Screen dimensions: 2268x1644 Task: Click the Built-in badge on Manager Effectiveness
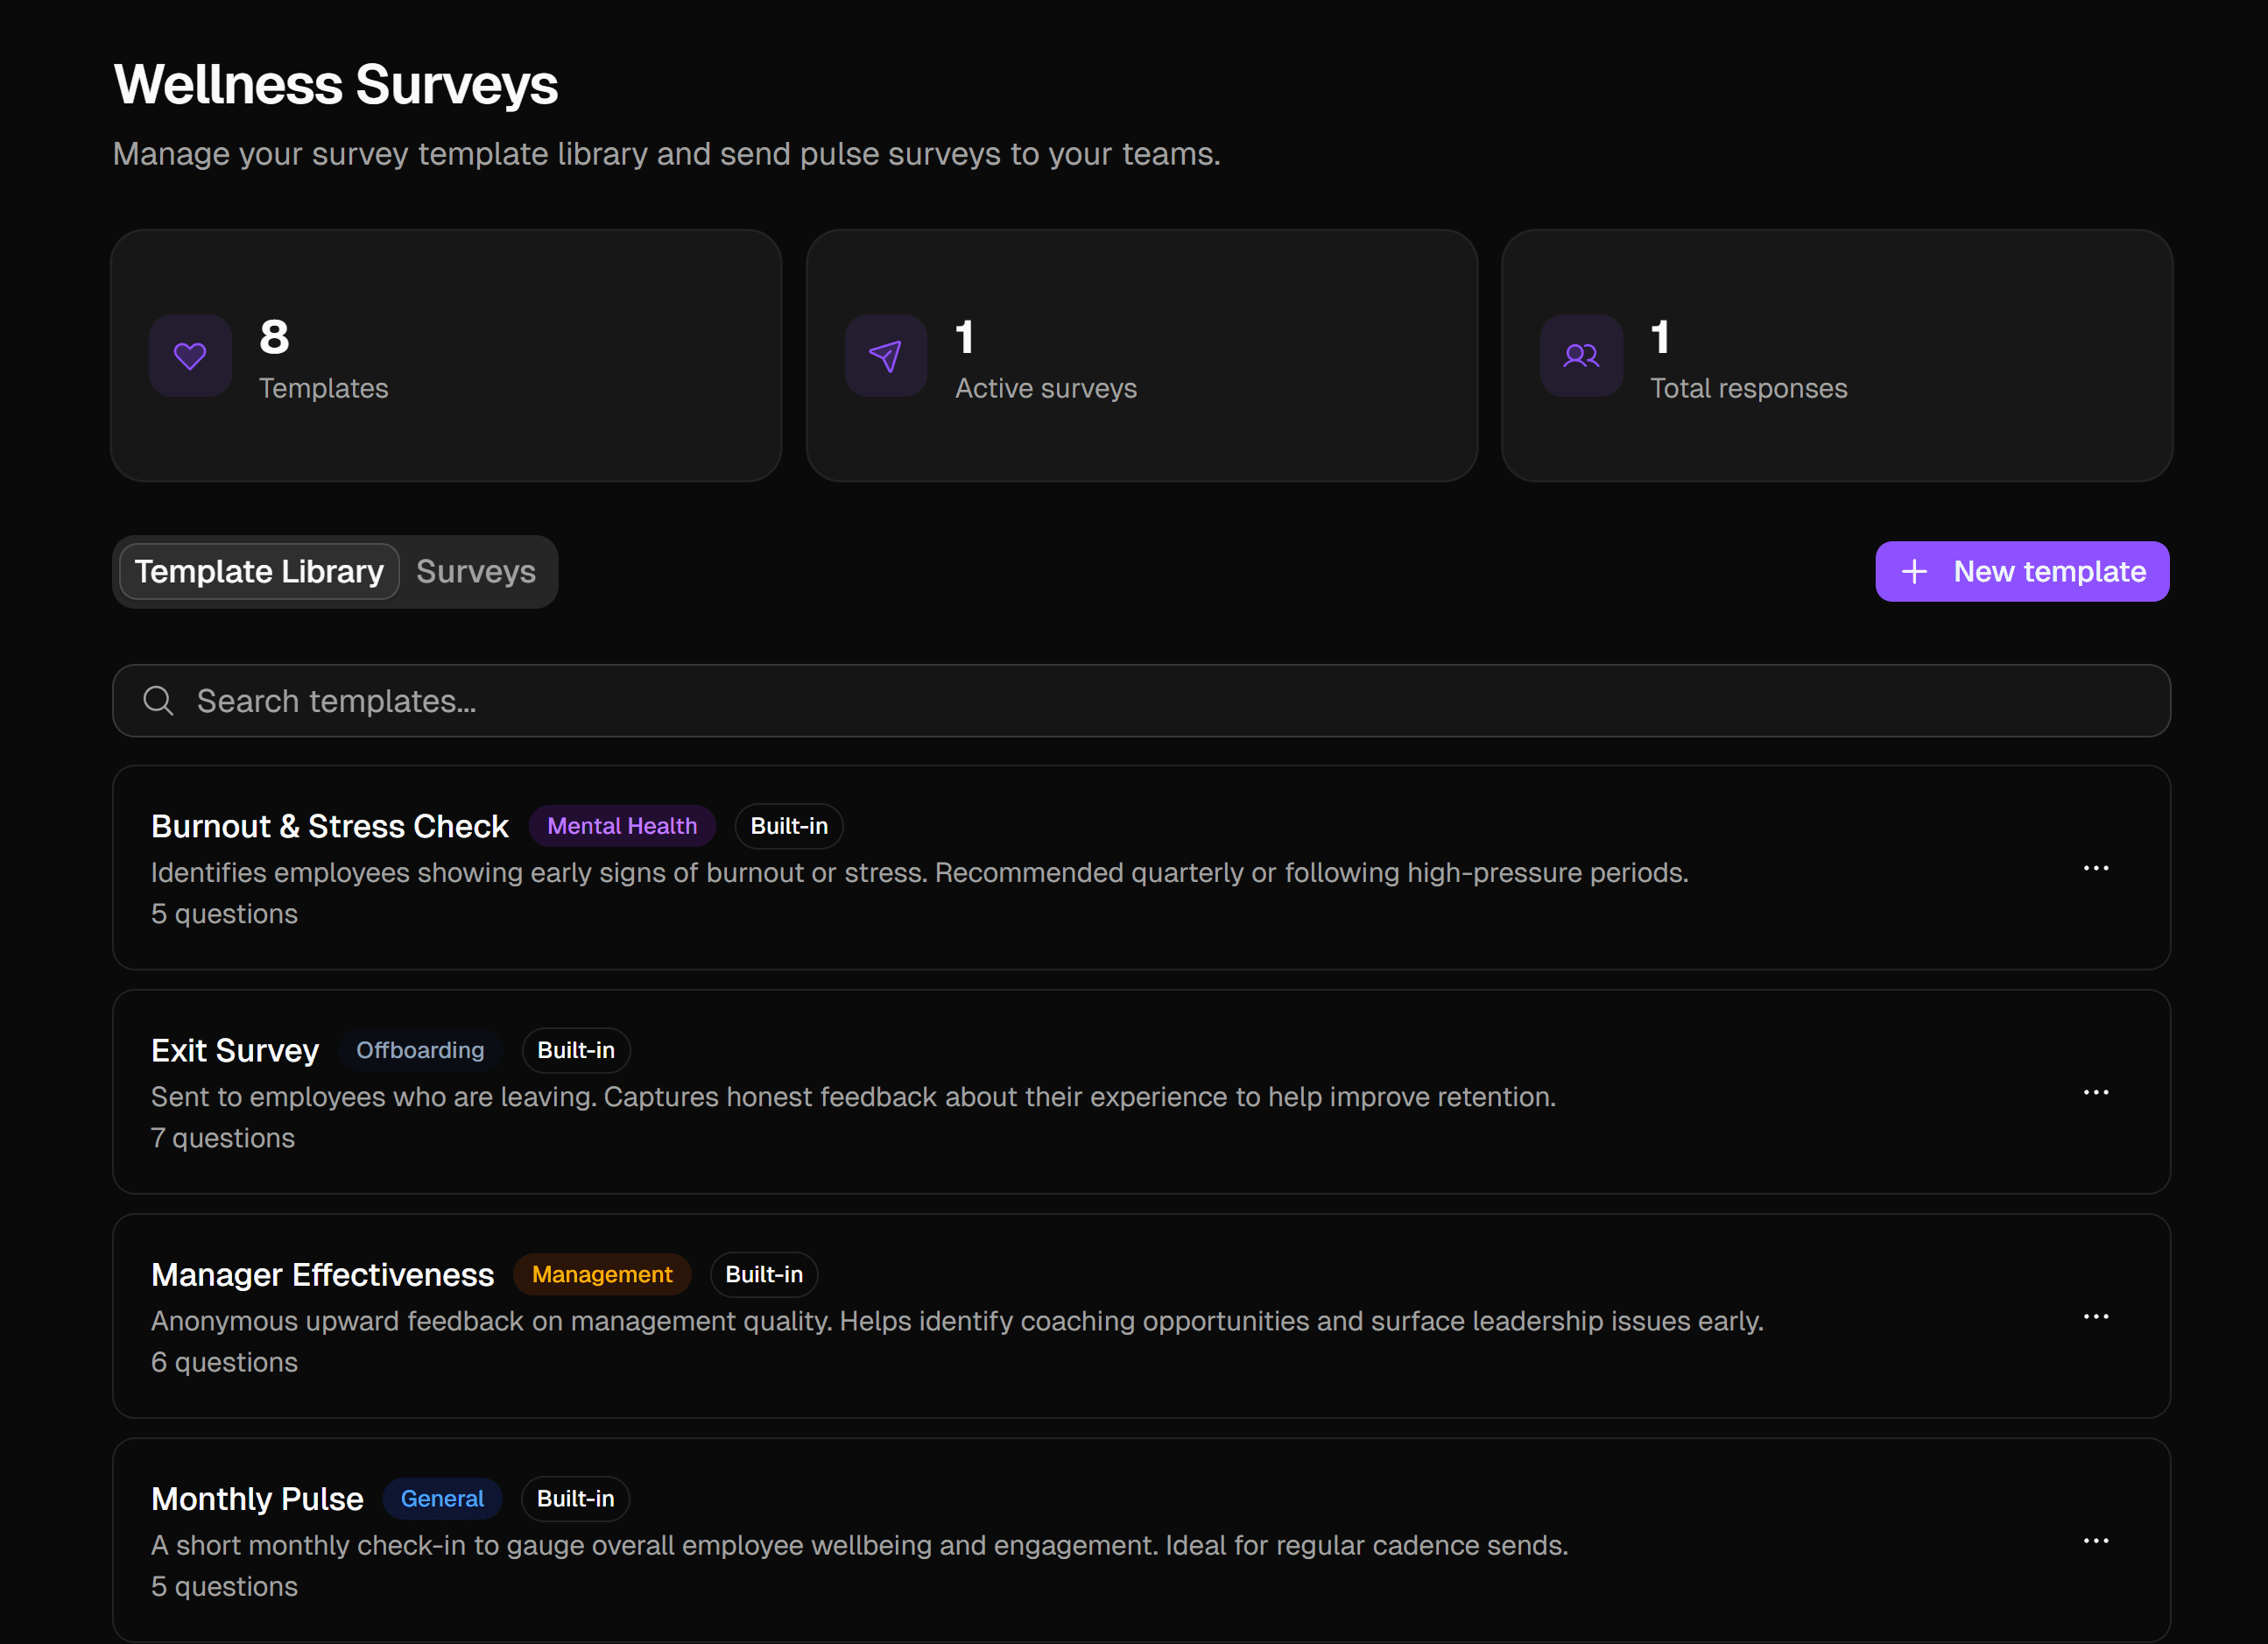[764, 1274]
